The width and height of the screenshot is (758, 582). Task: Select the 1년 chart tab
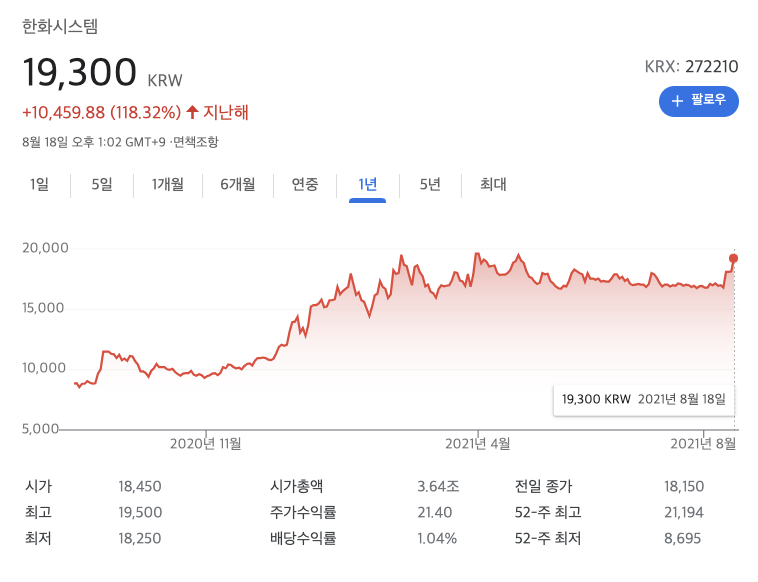click(x=367, y=184)
